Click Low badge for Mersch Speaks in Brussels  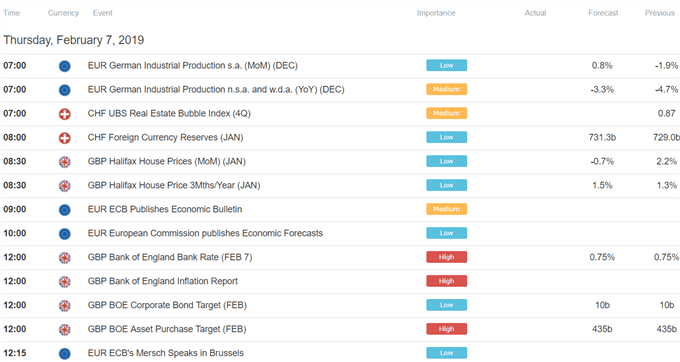pyautogui.click(x=447, y=353)
